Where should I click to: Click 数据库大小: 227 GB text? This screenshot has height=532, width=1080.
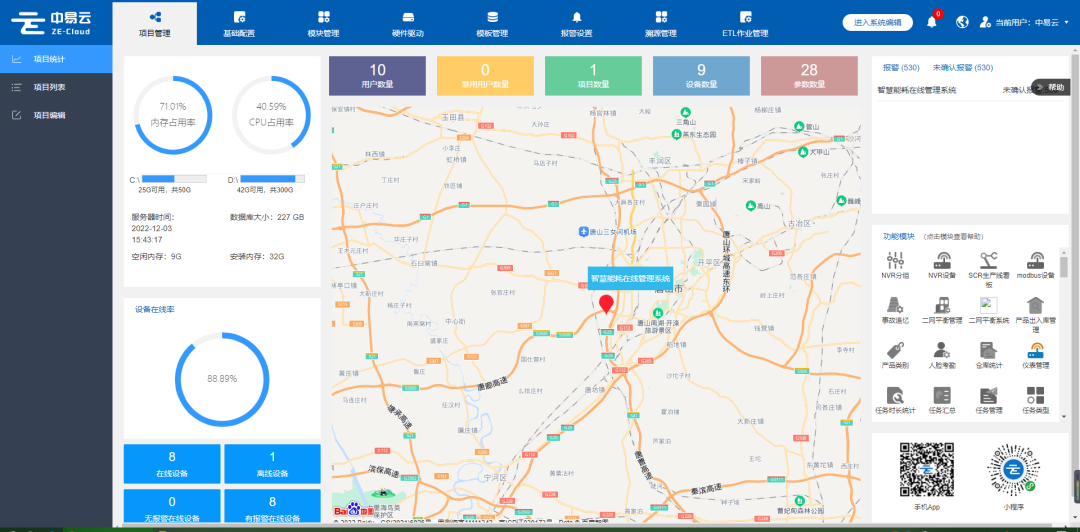pyautogui.click(x=267, y=216)
